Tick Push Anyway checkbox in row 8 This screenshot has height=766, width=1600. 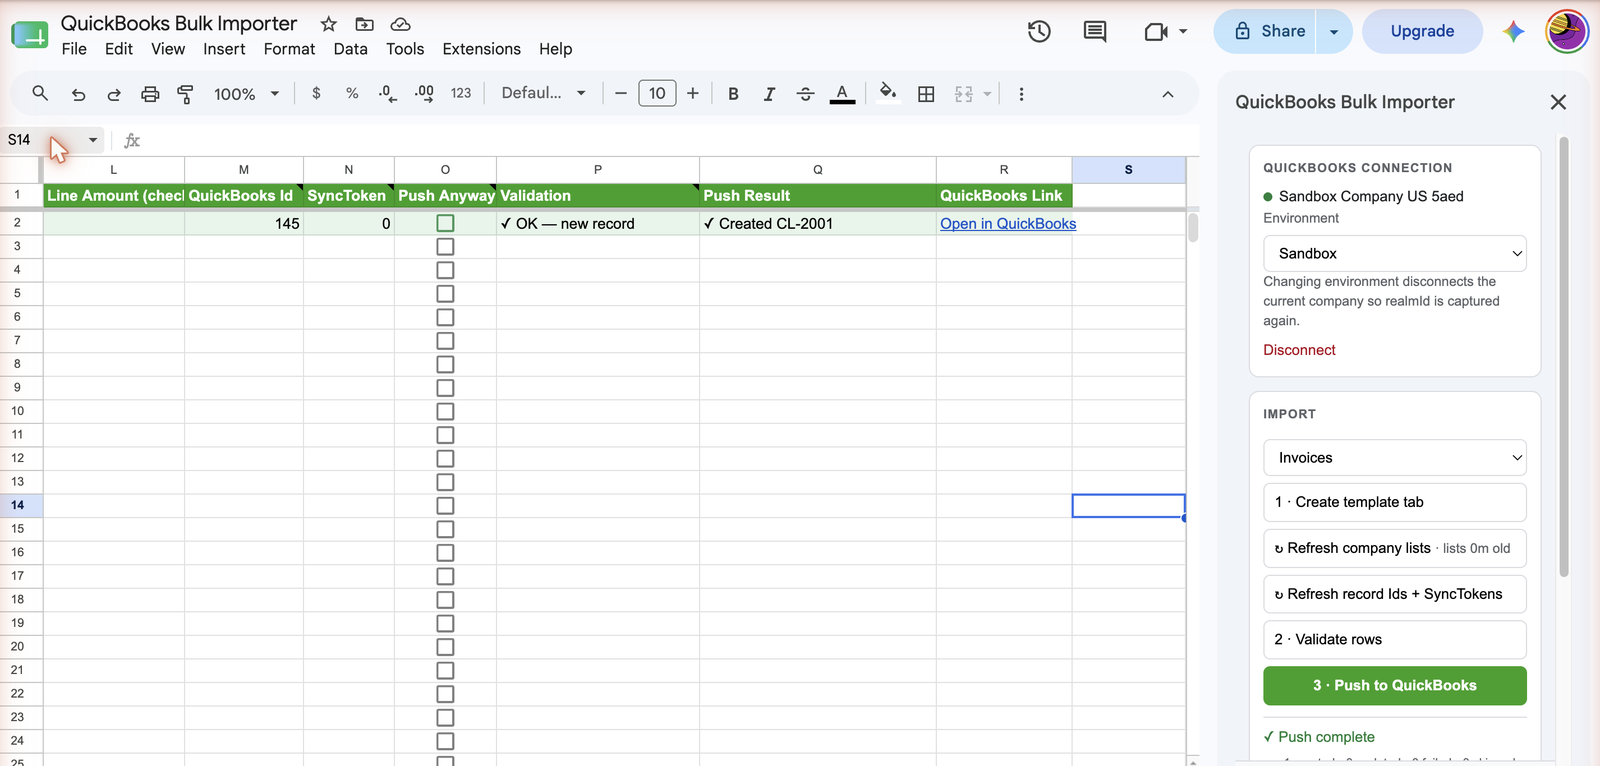pos(445,364)
